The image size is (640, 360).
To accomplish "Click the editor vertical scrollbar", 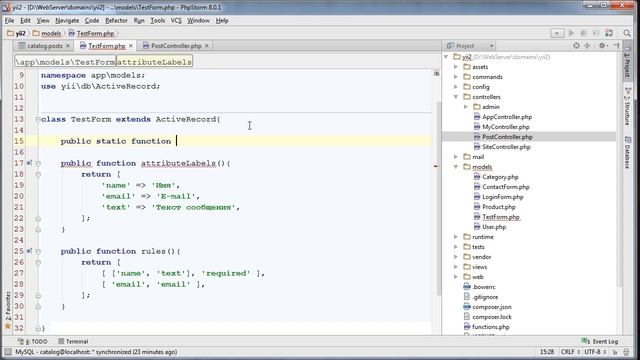I will coord(439,198).
